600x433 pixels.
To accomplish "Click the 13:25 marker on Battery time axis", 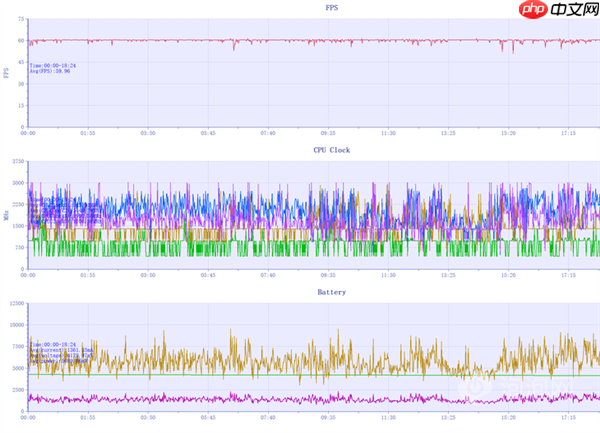I will 448,417.
